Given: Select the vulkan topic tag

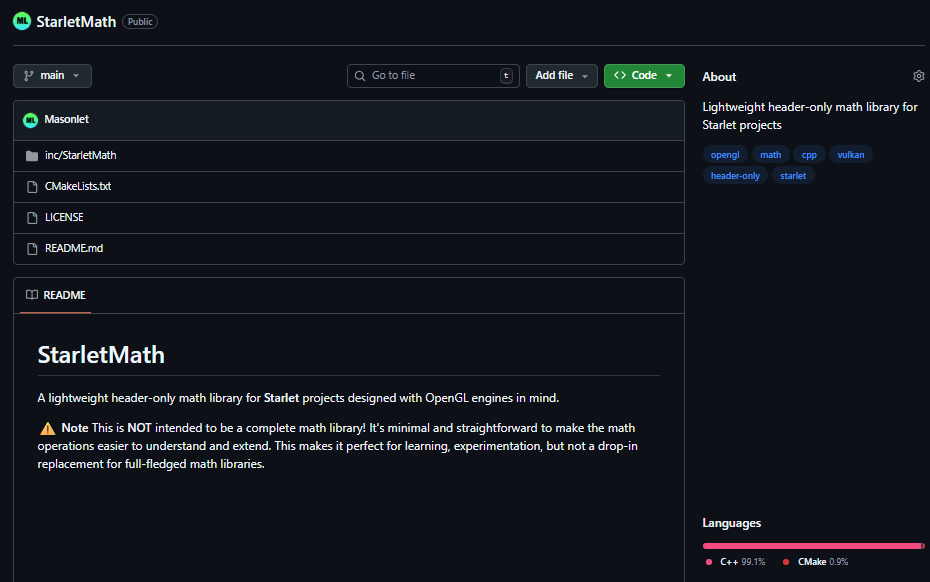Looking at the screenshot, I should (850, 154).
